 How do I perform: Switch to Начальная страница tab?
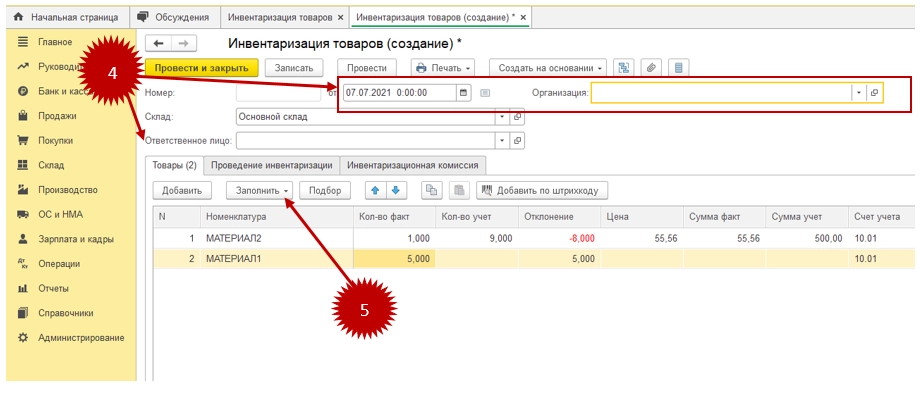pyautogui.click(x=66, y=18)
